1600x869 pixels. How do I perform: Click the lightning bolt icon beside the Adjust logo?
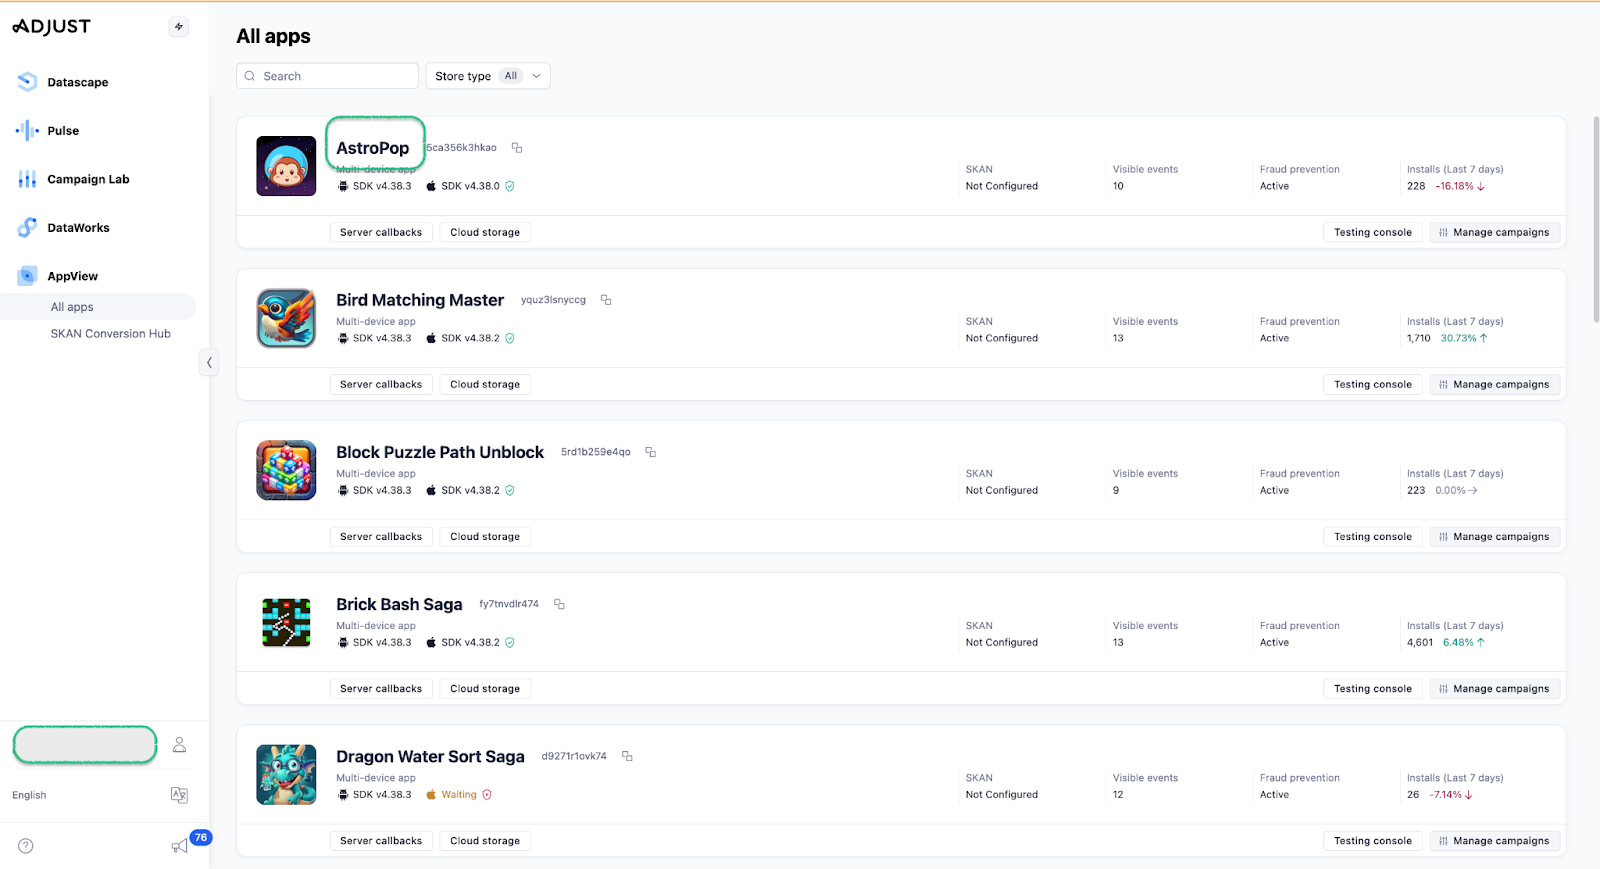point(179,27)
